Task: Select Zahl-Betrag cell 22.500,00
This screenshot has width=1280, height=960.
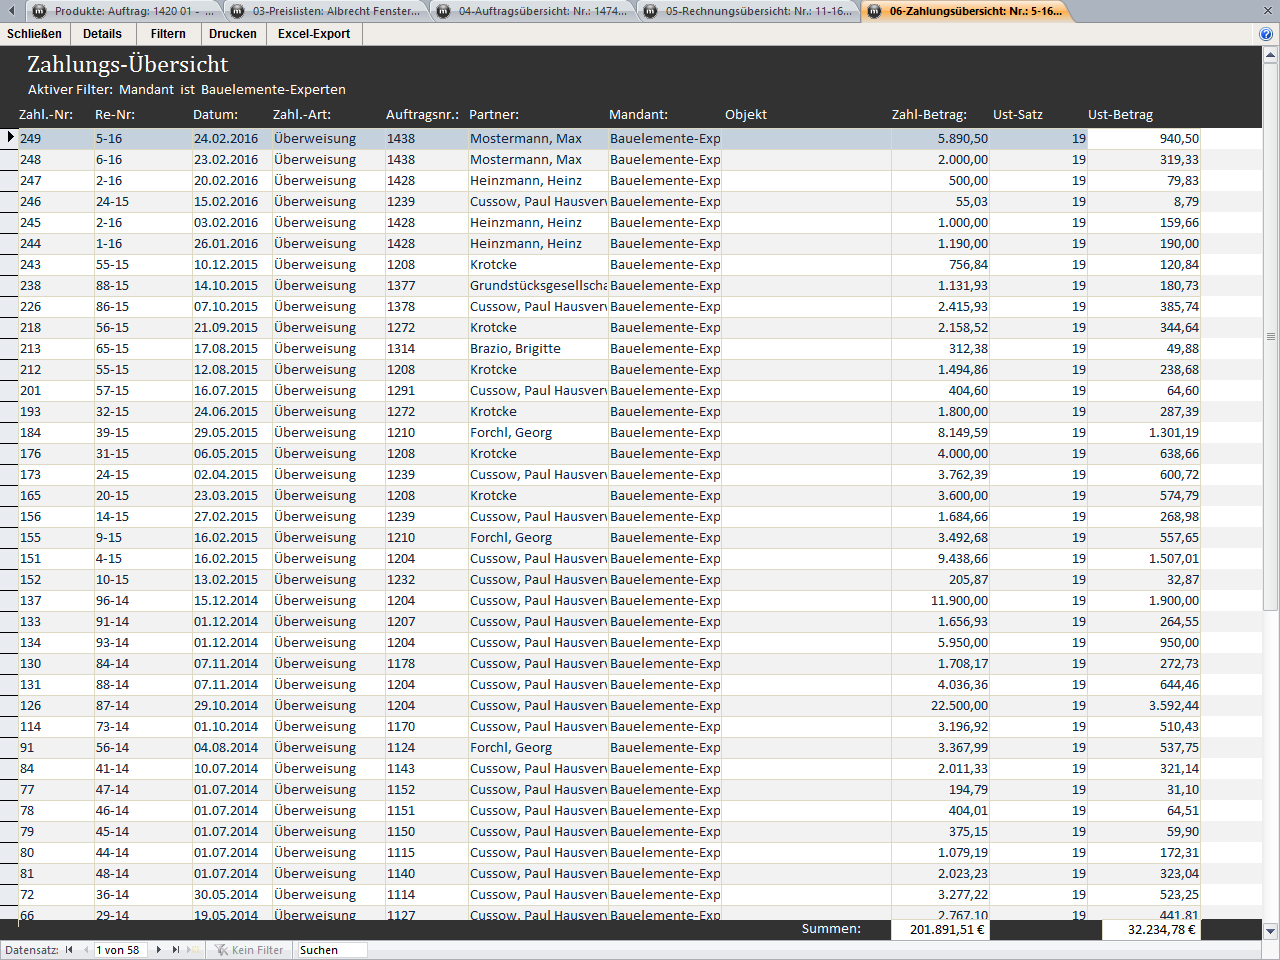Action: click(x=940, y=706)
